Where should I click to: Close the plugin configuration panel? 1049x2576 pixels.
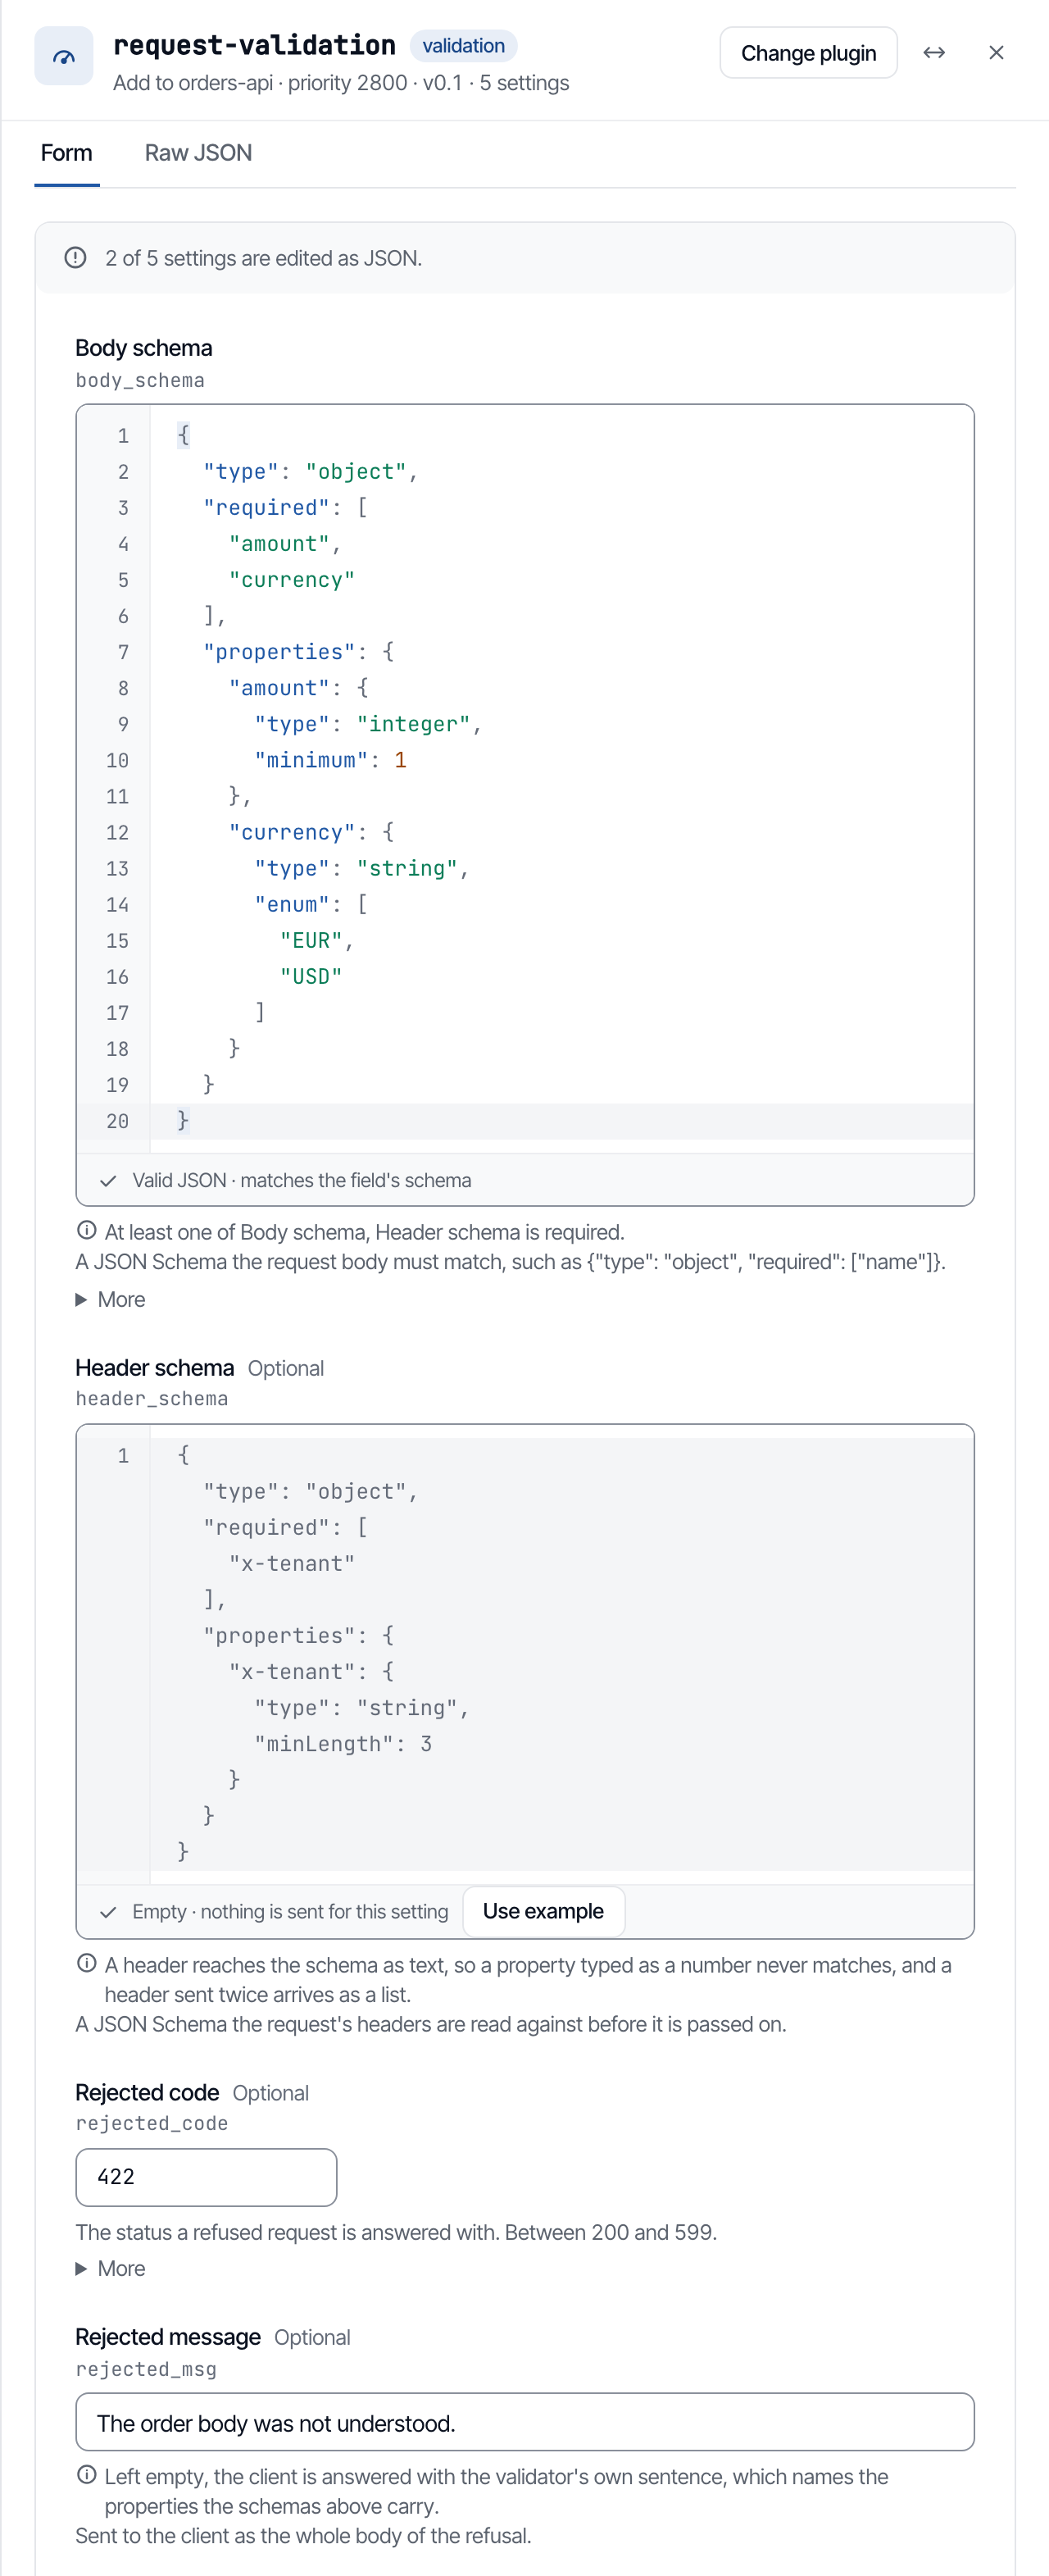[996, 53]
